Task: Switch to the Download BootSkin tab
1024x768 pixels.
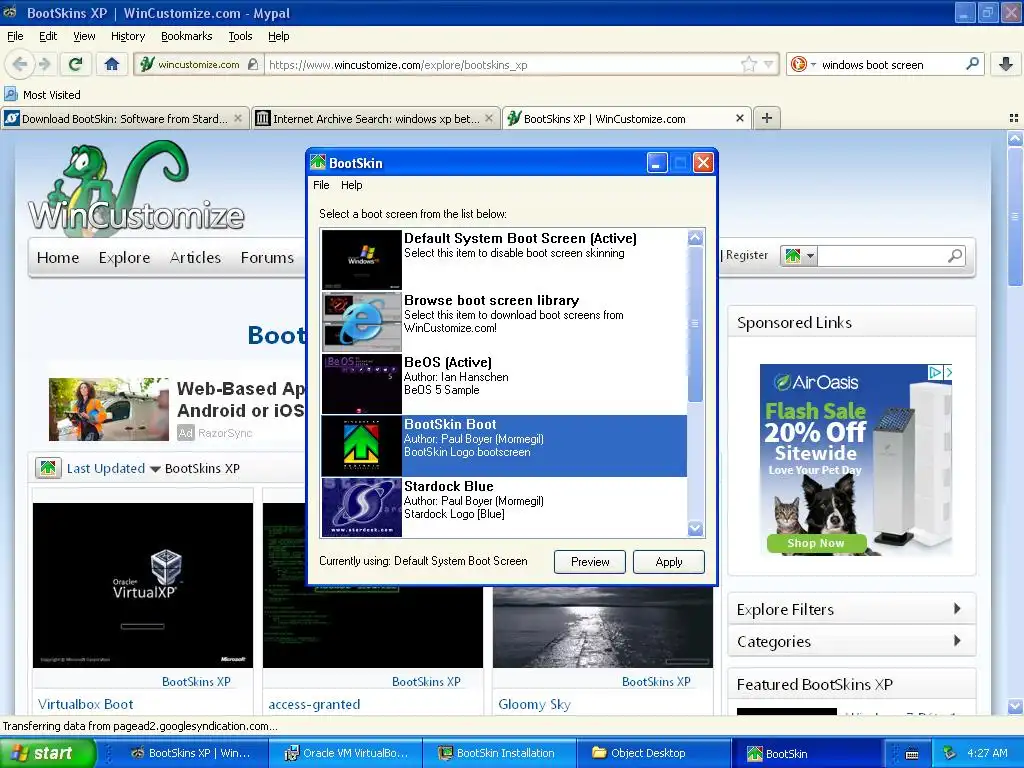Action: [x=124, y=118]
